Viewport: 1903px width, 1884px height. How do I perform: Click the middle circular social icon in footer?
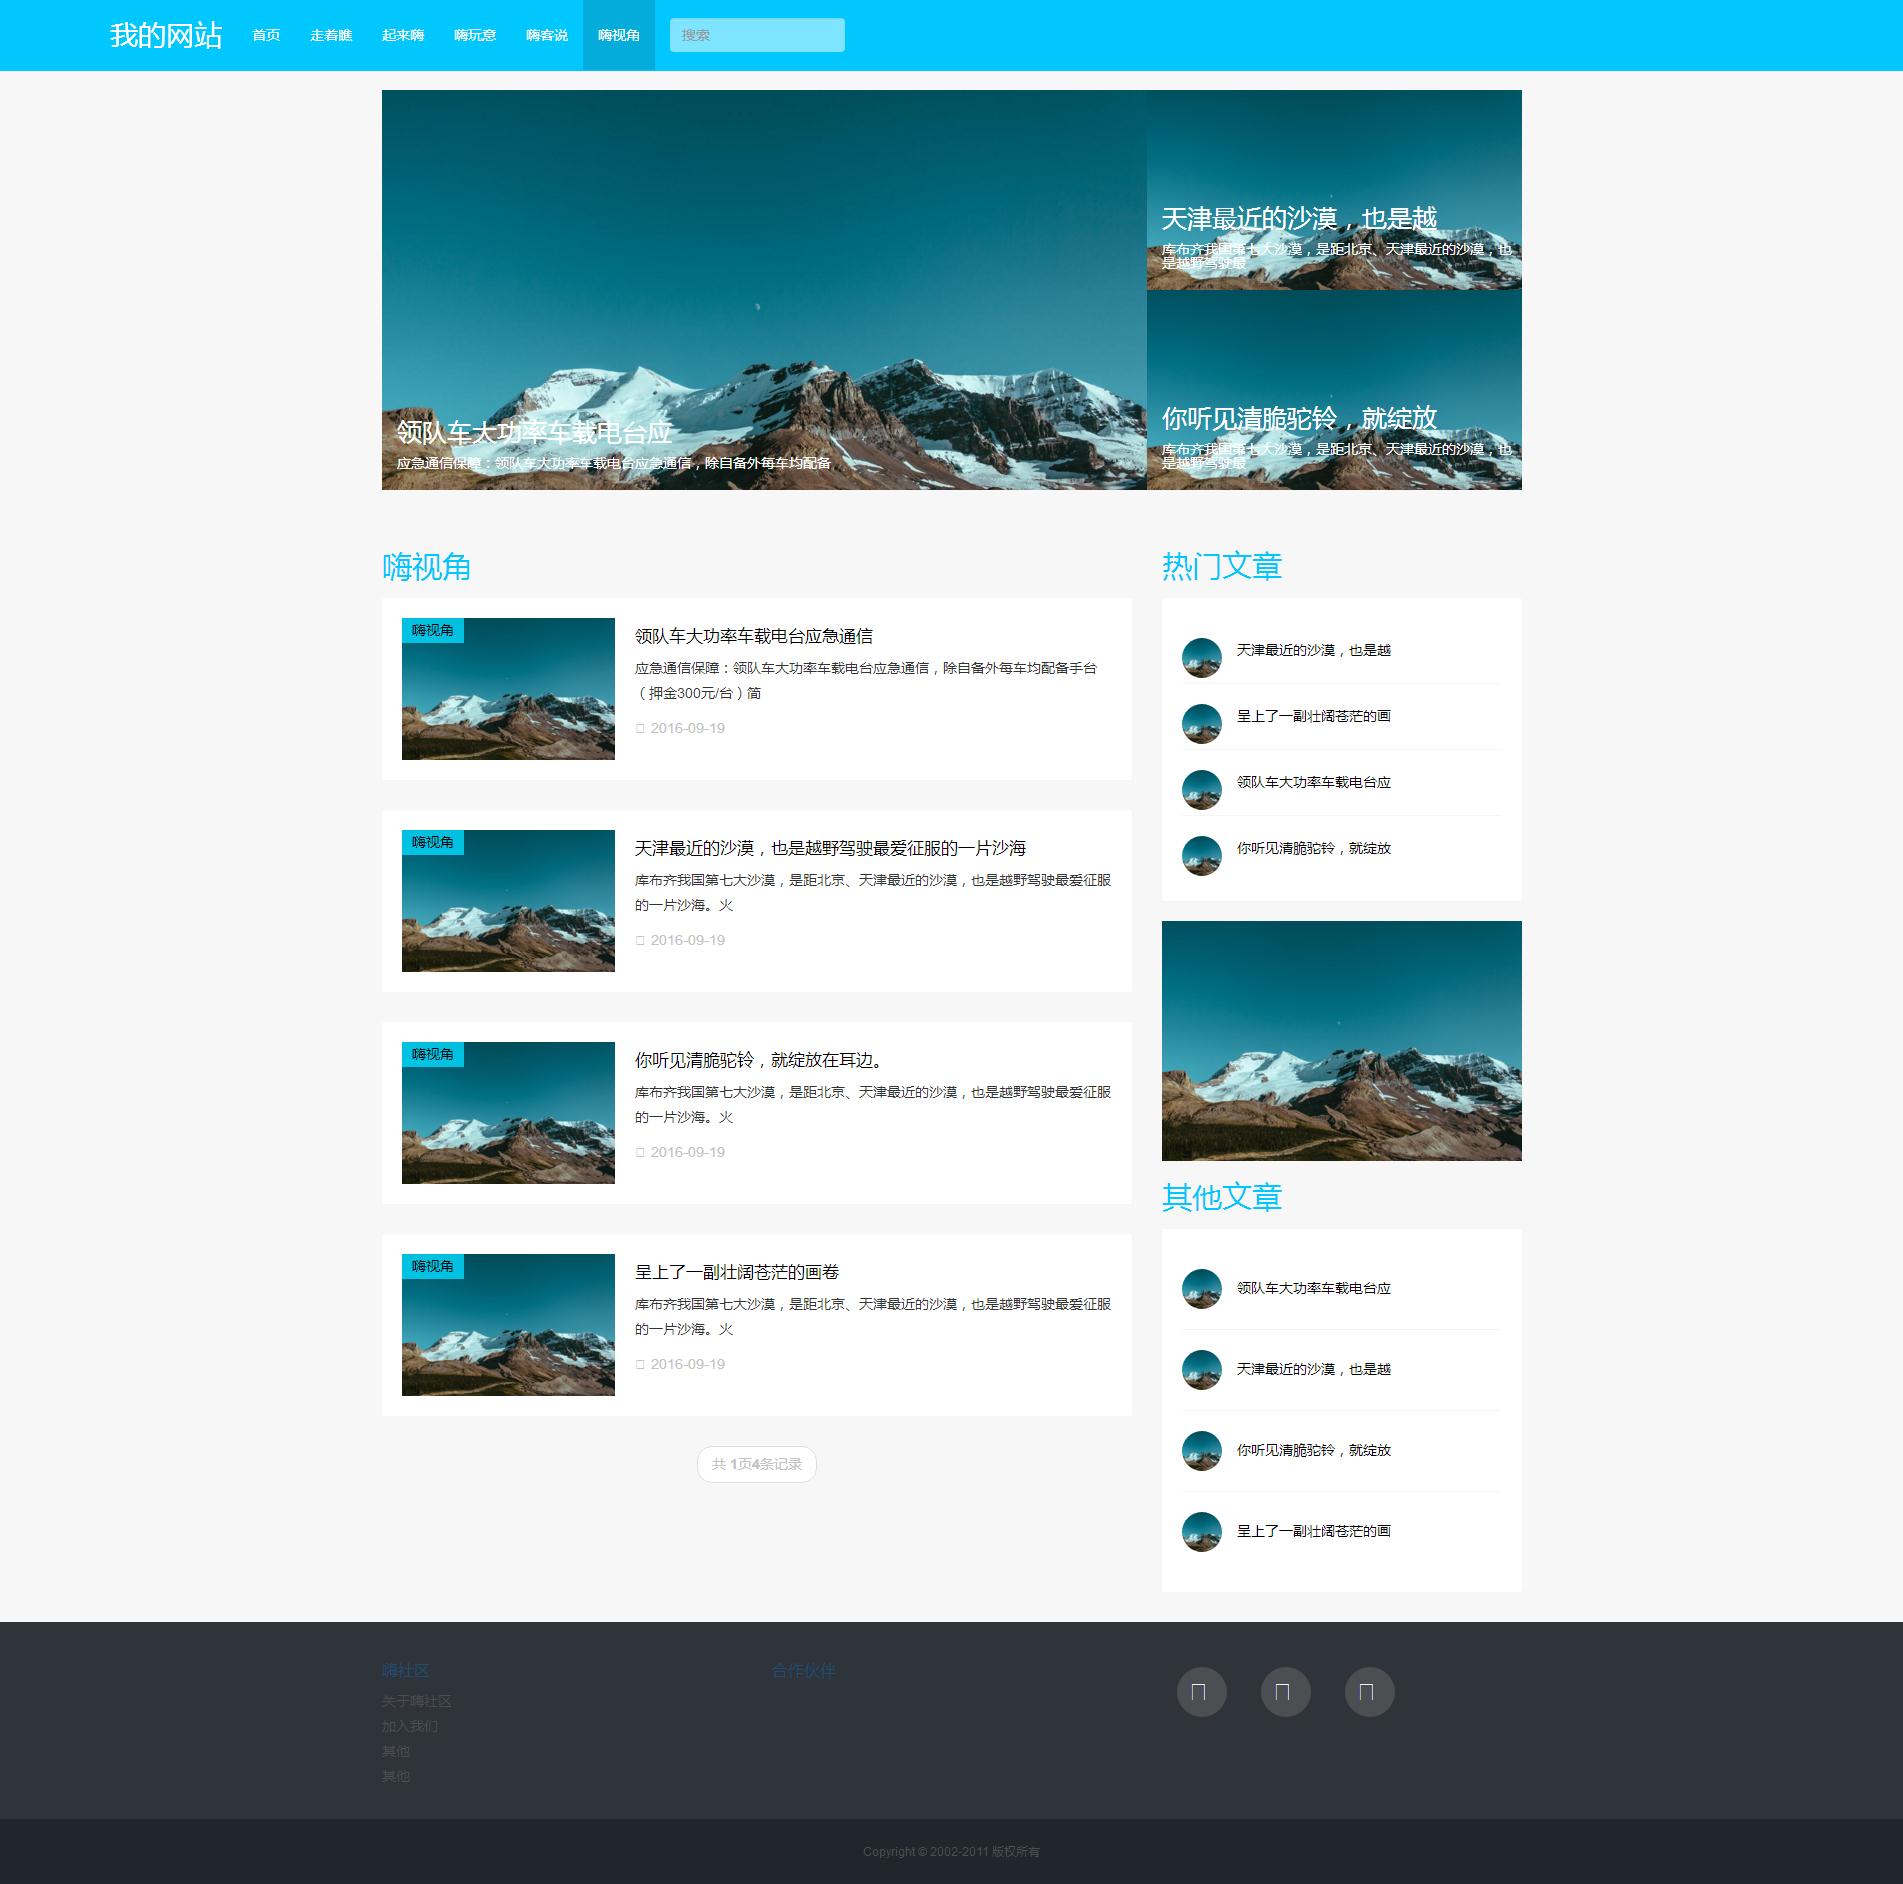(x=1285, y=1692)
